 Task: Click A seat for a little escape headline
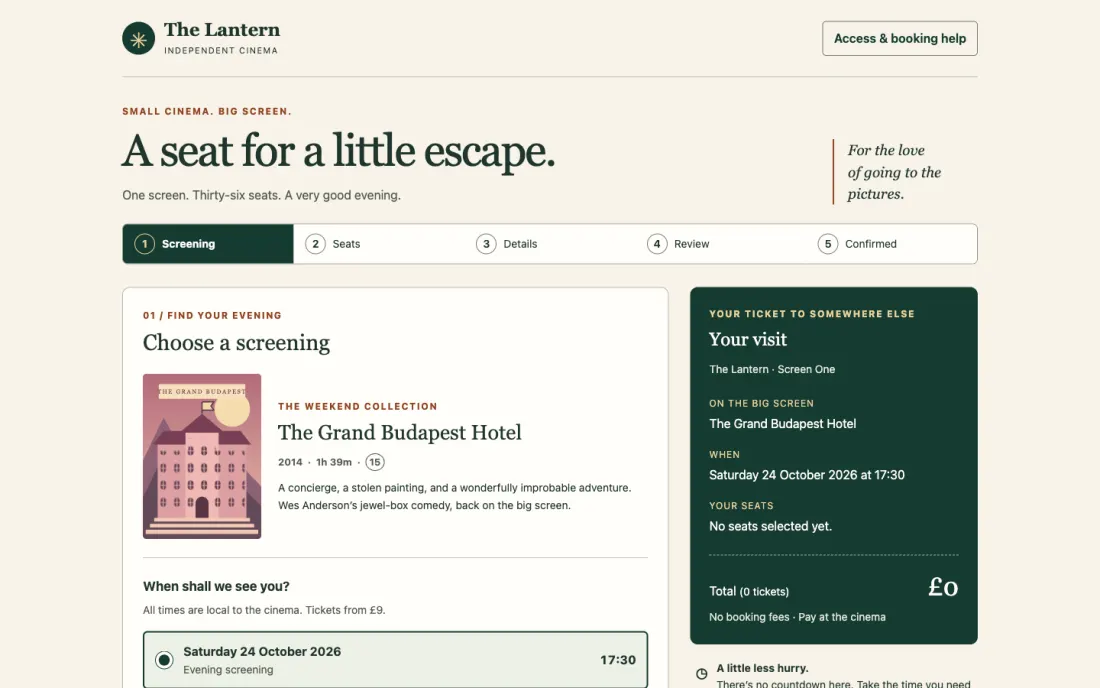[338, 151]
